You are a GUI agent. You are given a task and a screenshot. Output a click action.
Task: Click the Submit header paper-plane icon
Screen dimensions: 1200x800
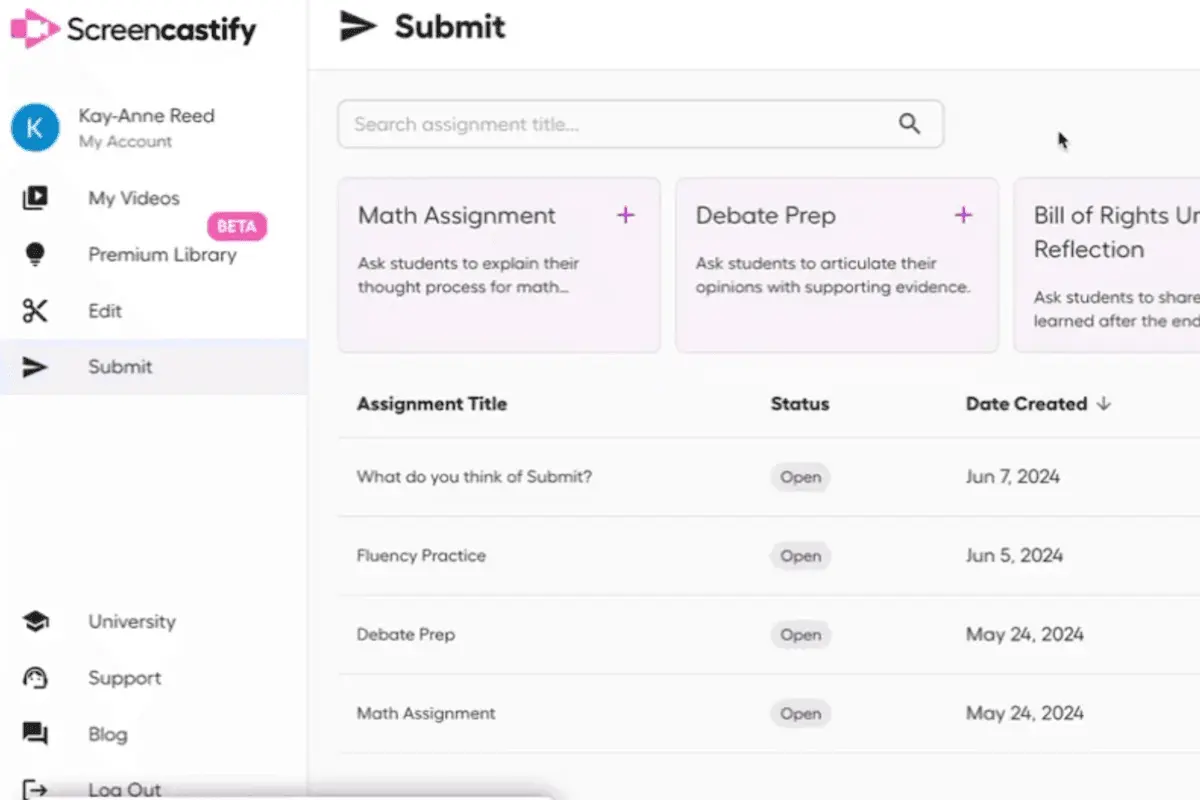tap(358, 26)
